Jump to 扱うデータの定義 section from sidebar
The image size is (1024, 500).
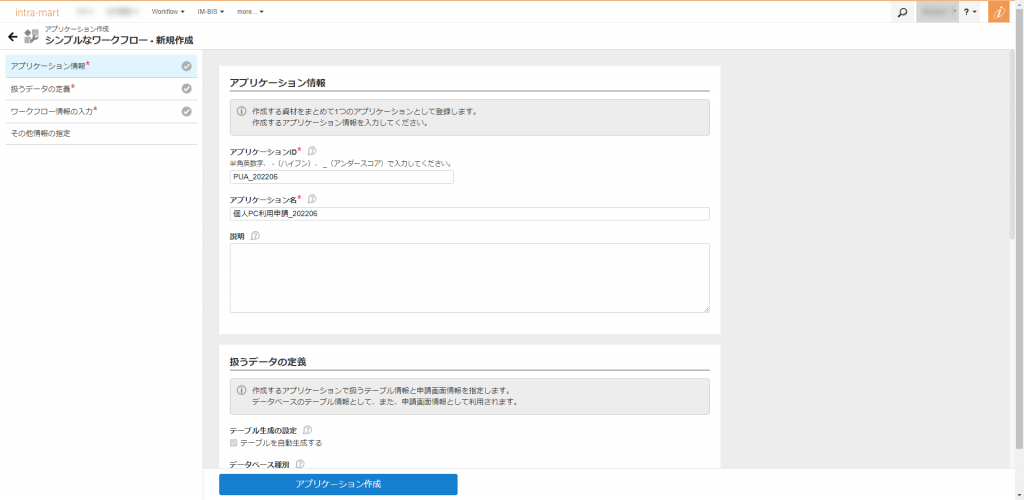pos(101,89)
